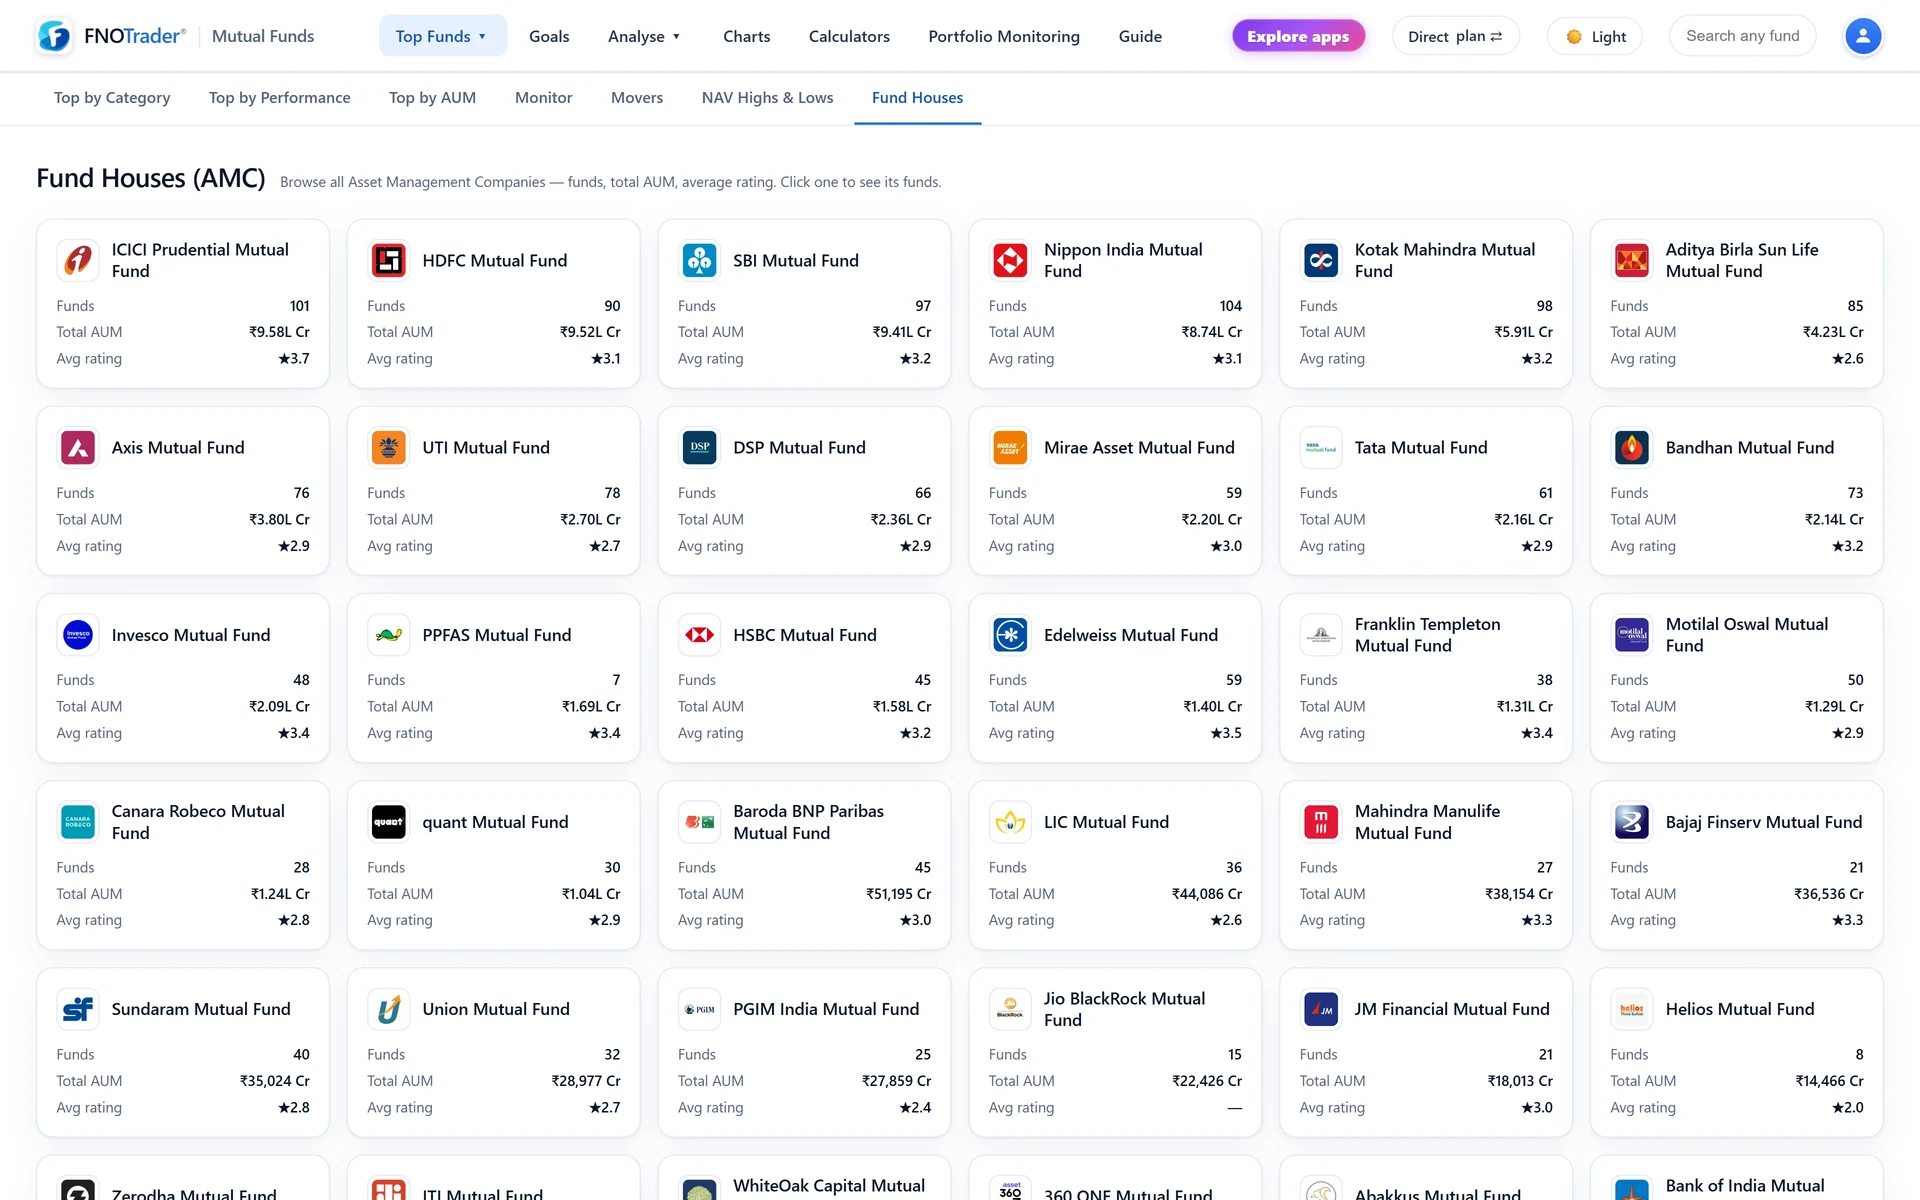Image resolution: width=1920 pixels, height=1200 pixels.
Task: Click the DSP Mutual Fund logo
Action: 700,447
